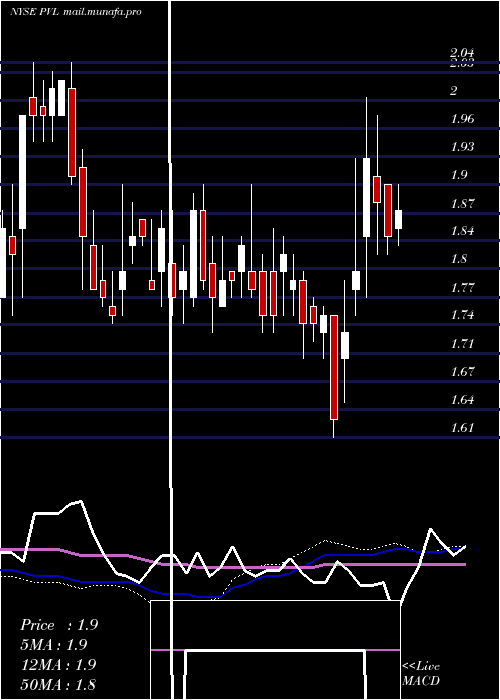Viewport: 500px width, 700px height.
Task: Click the 1.71 price axis label
Action: tap(462, 343)
